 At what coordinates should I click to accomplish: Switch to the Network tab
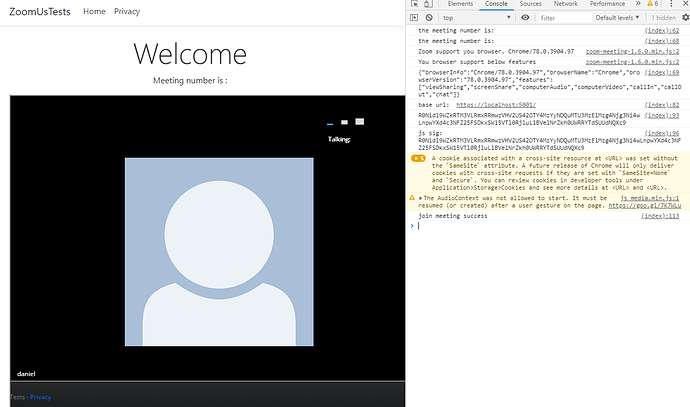[565, 4]
